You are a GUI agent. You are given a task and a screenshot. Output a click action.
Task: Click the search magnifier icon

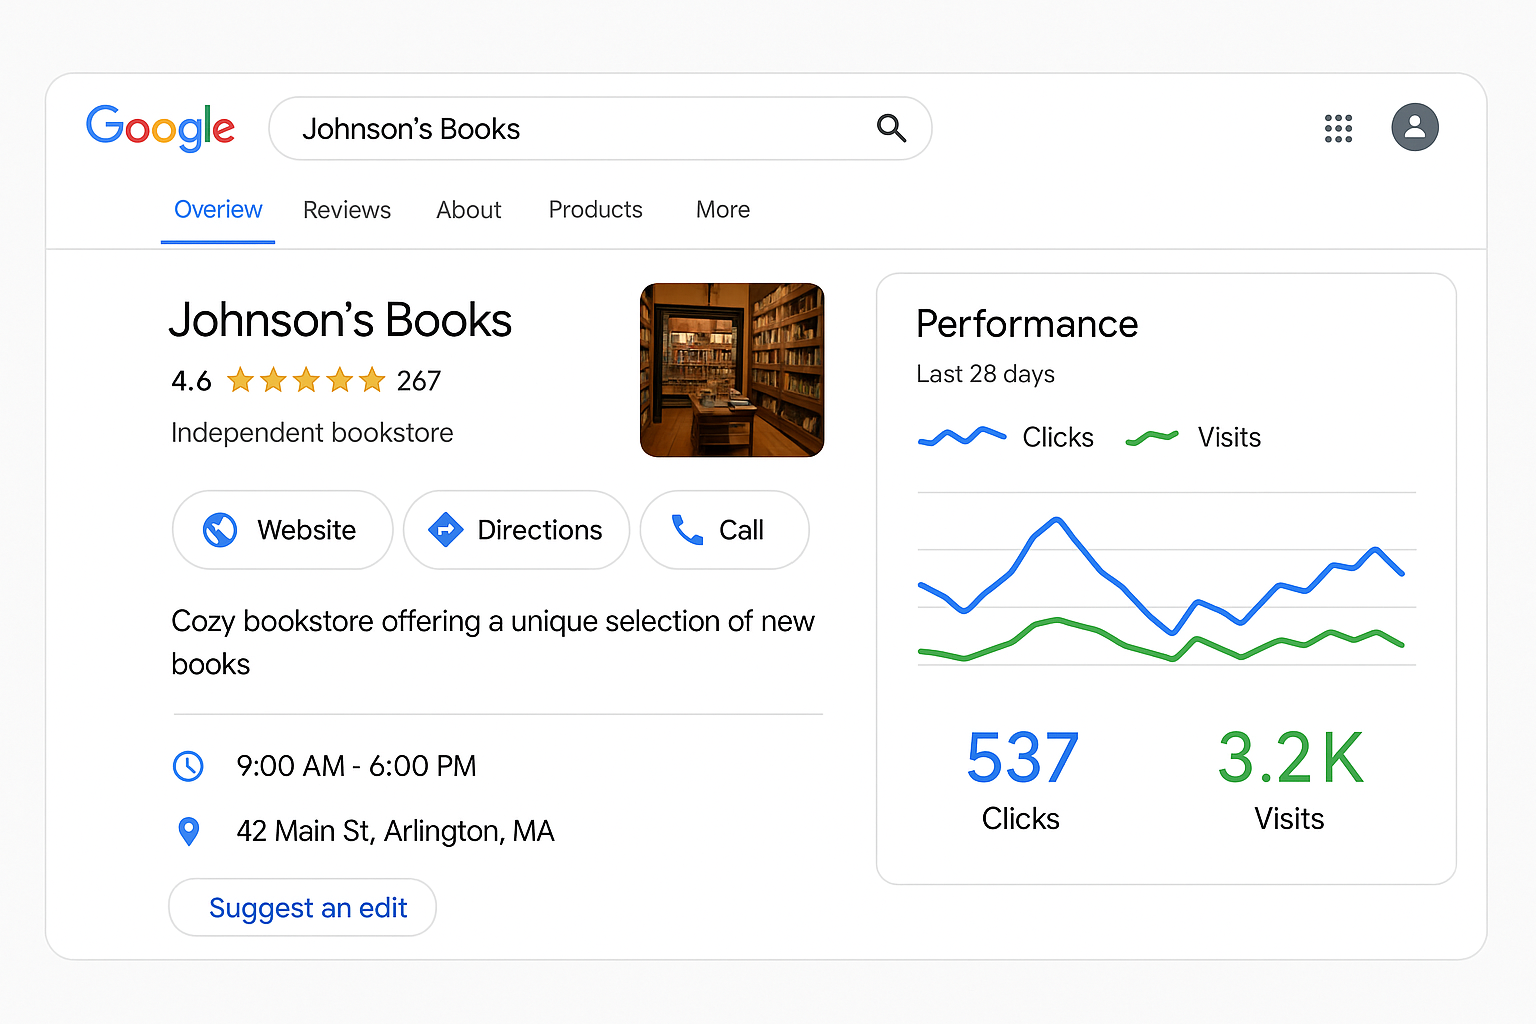(891, 128)
